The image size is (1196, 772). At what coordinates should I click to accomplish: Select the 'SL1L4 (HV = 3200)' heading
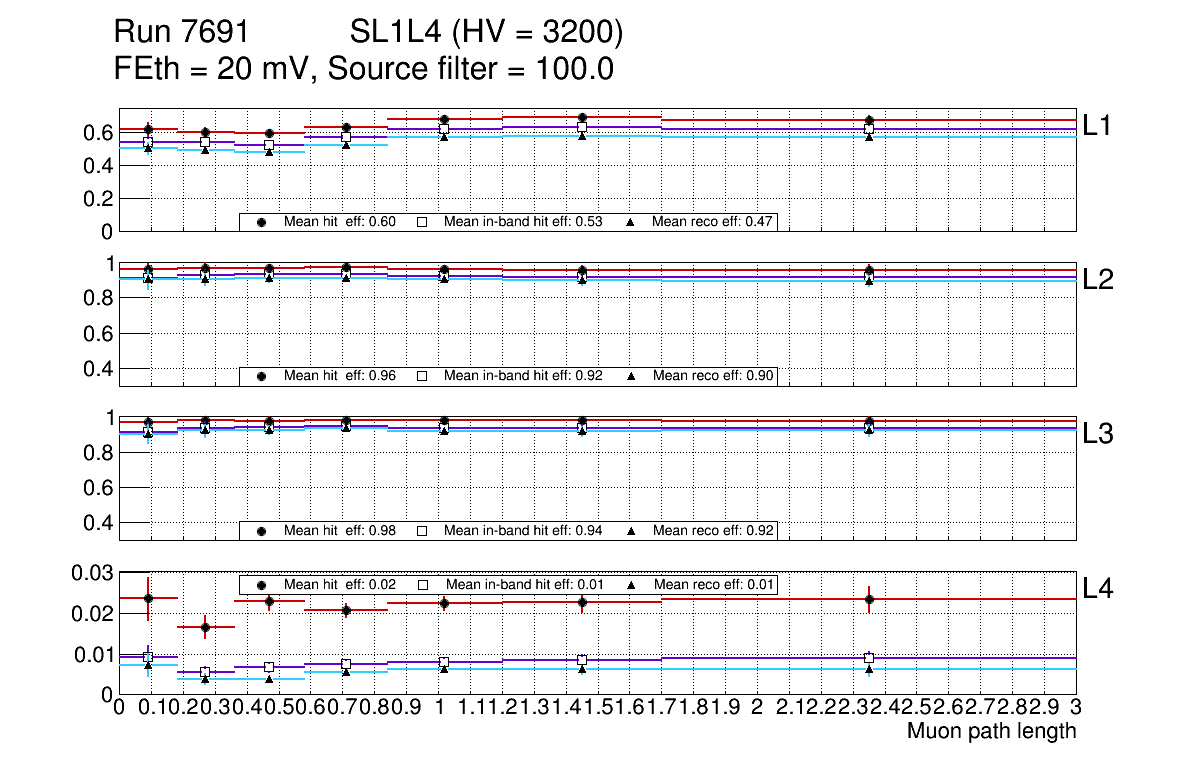[x=487, y=34]
